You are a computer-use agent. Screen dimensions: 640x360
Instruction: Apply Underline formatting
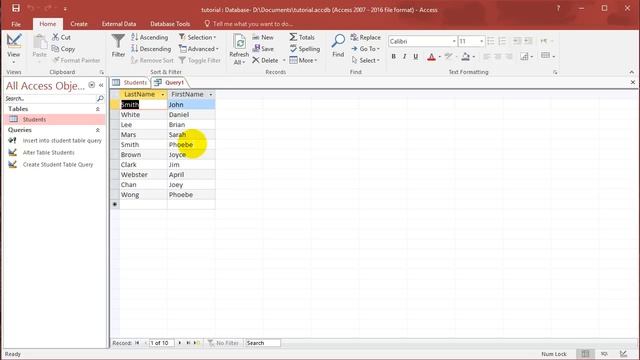tap(416, 57)
